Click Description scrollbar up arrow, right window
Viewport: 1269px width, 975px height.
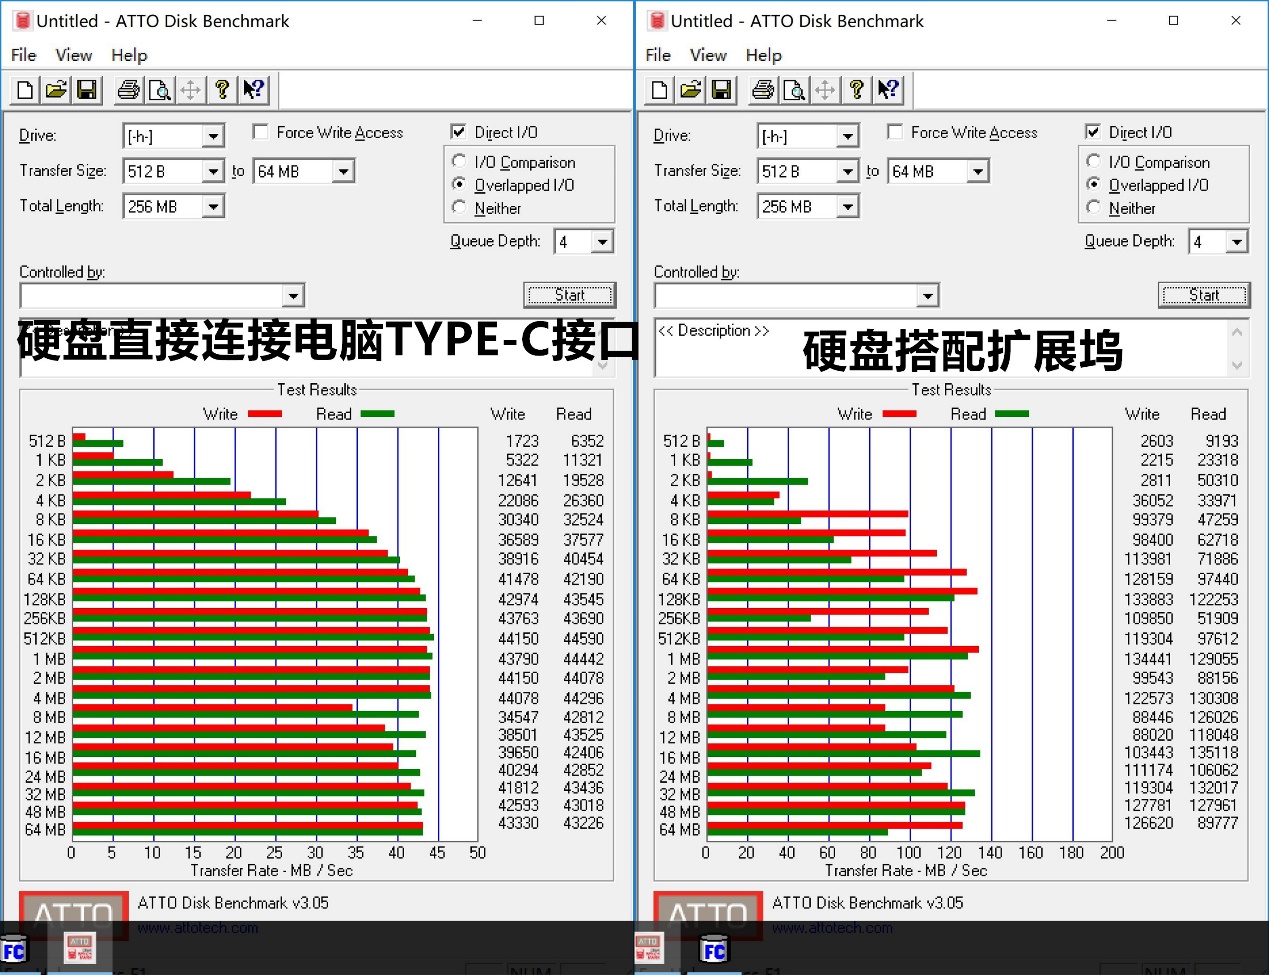click(1238, 331)
